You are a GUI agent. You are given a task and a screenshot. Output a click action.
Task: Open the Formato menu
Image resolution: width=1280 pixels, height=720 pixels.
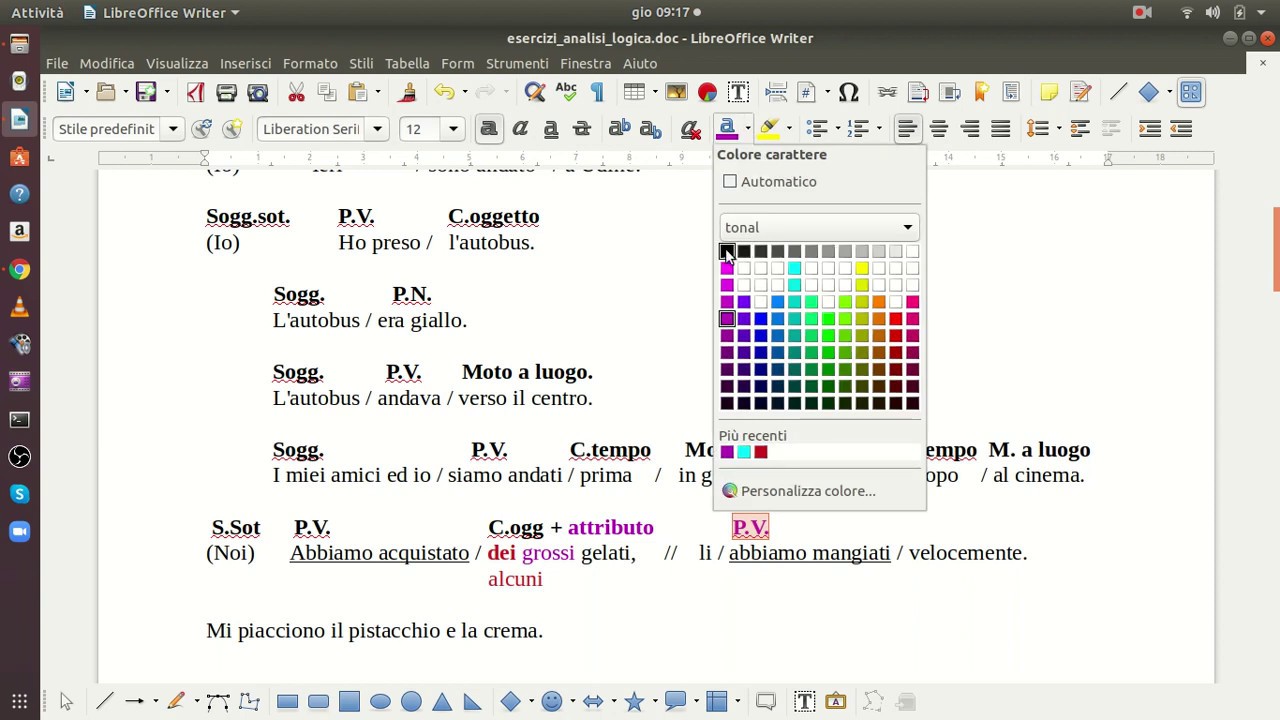(x=310, y=63)
